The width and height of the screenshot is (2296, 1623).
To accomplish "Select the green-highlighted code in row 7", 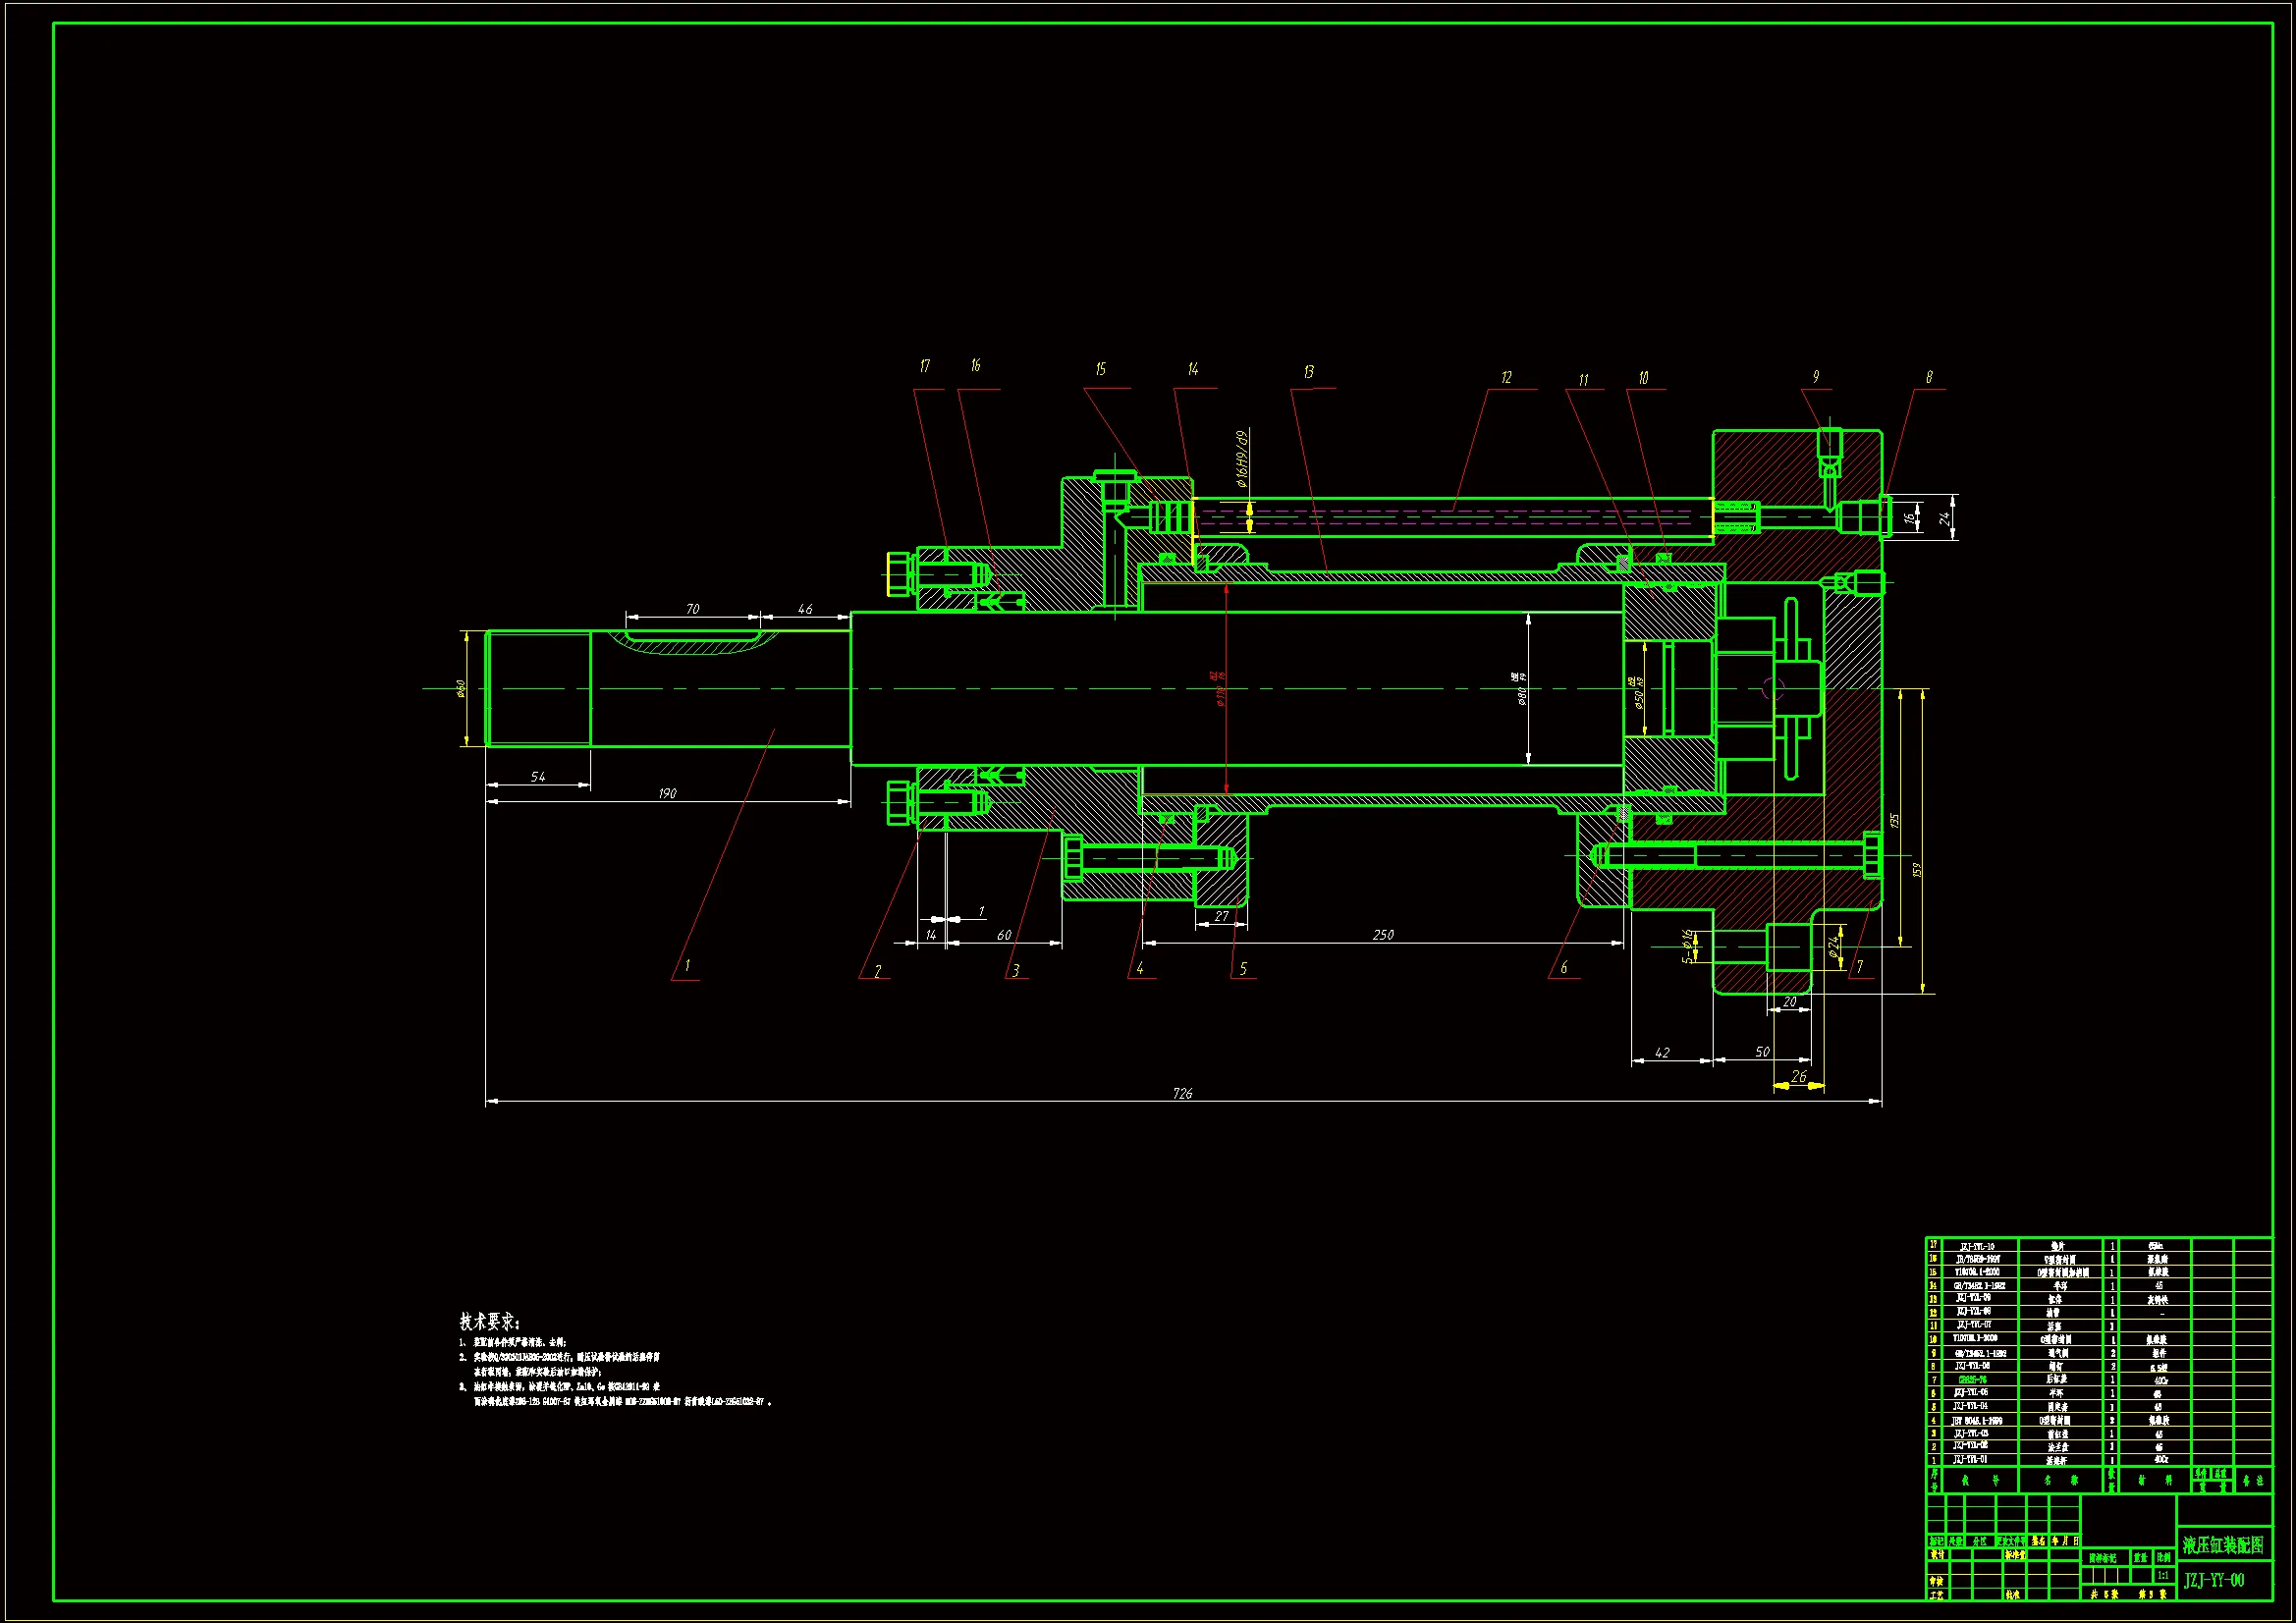I will tap(1972, 1379).
